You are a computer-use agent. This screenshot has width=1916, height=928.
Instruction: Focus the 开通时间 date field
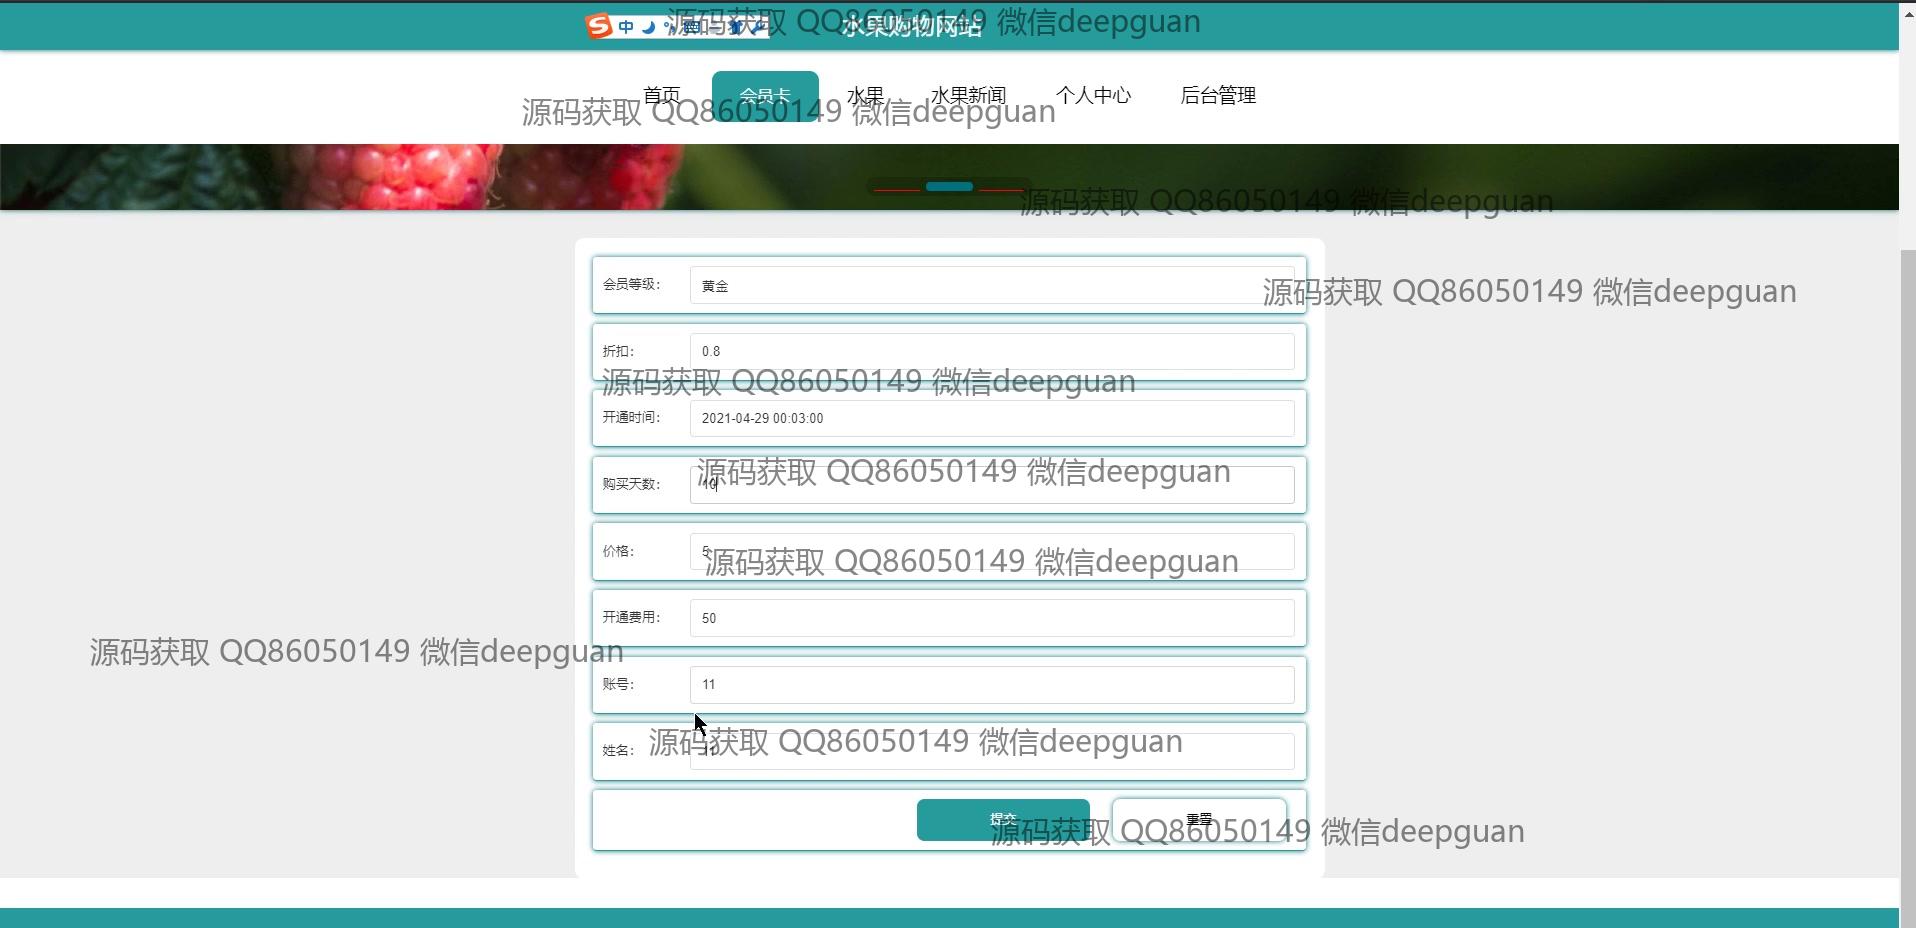[991, 419]
